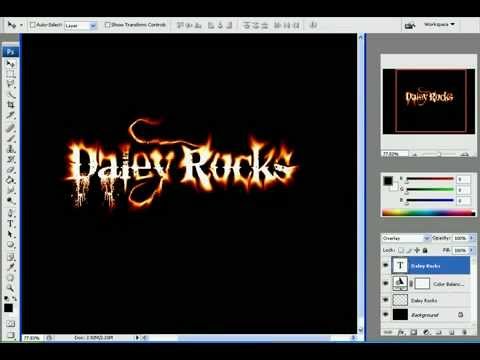Toggle lock position icon
The image size is (480, 360).
coord(417,250)
